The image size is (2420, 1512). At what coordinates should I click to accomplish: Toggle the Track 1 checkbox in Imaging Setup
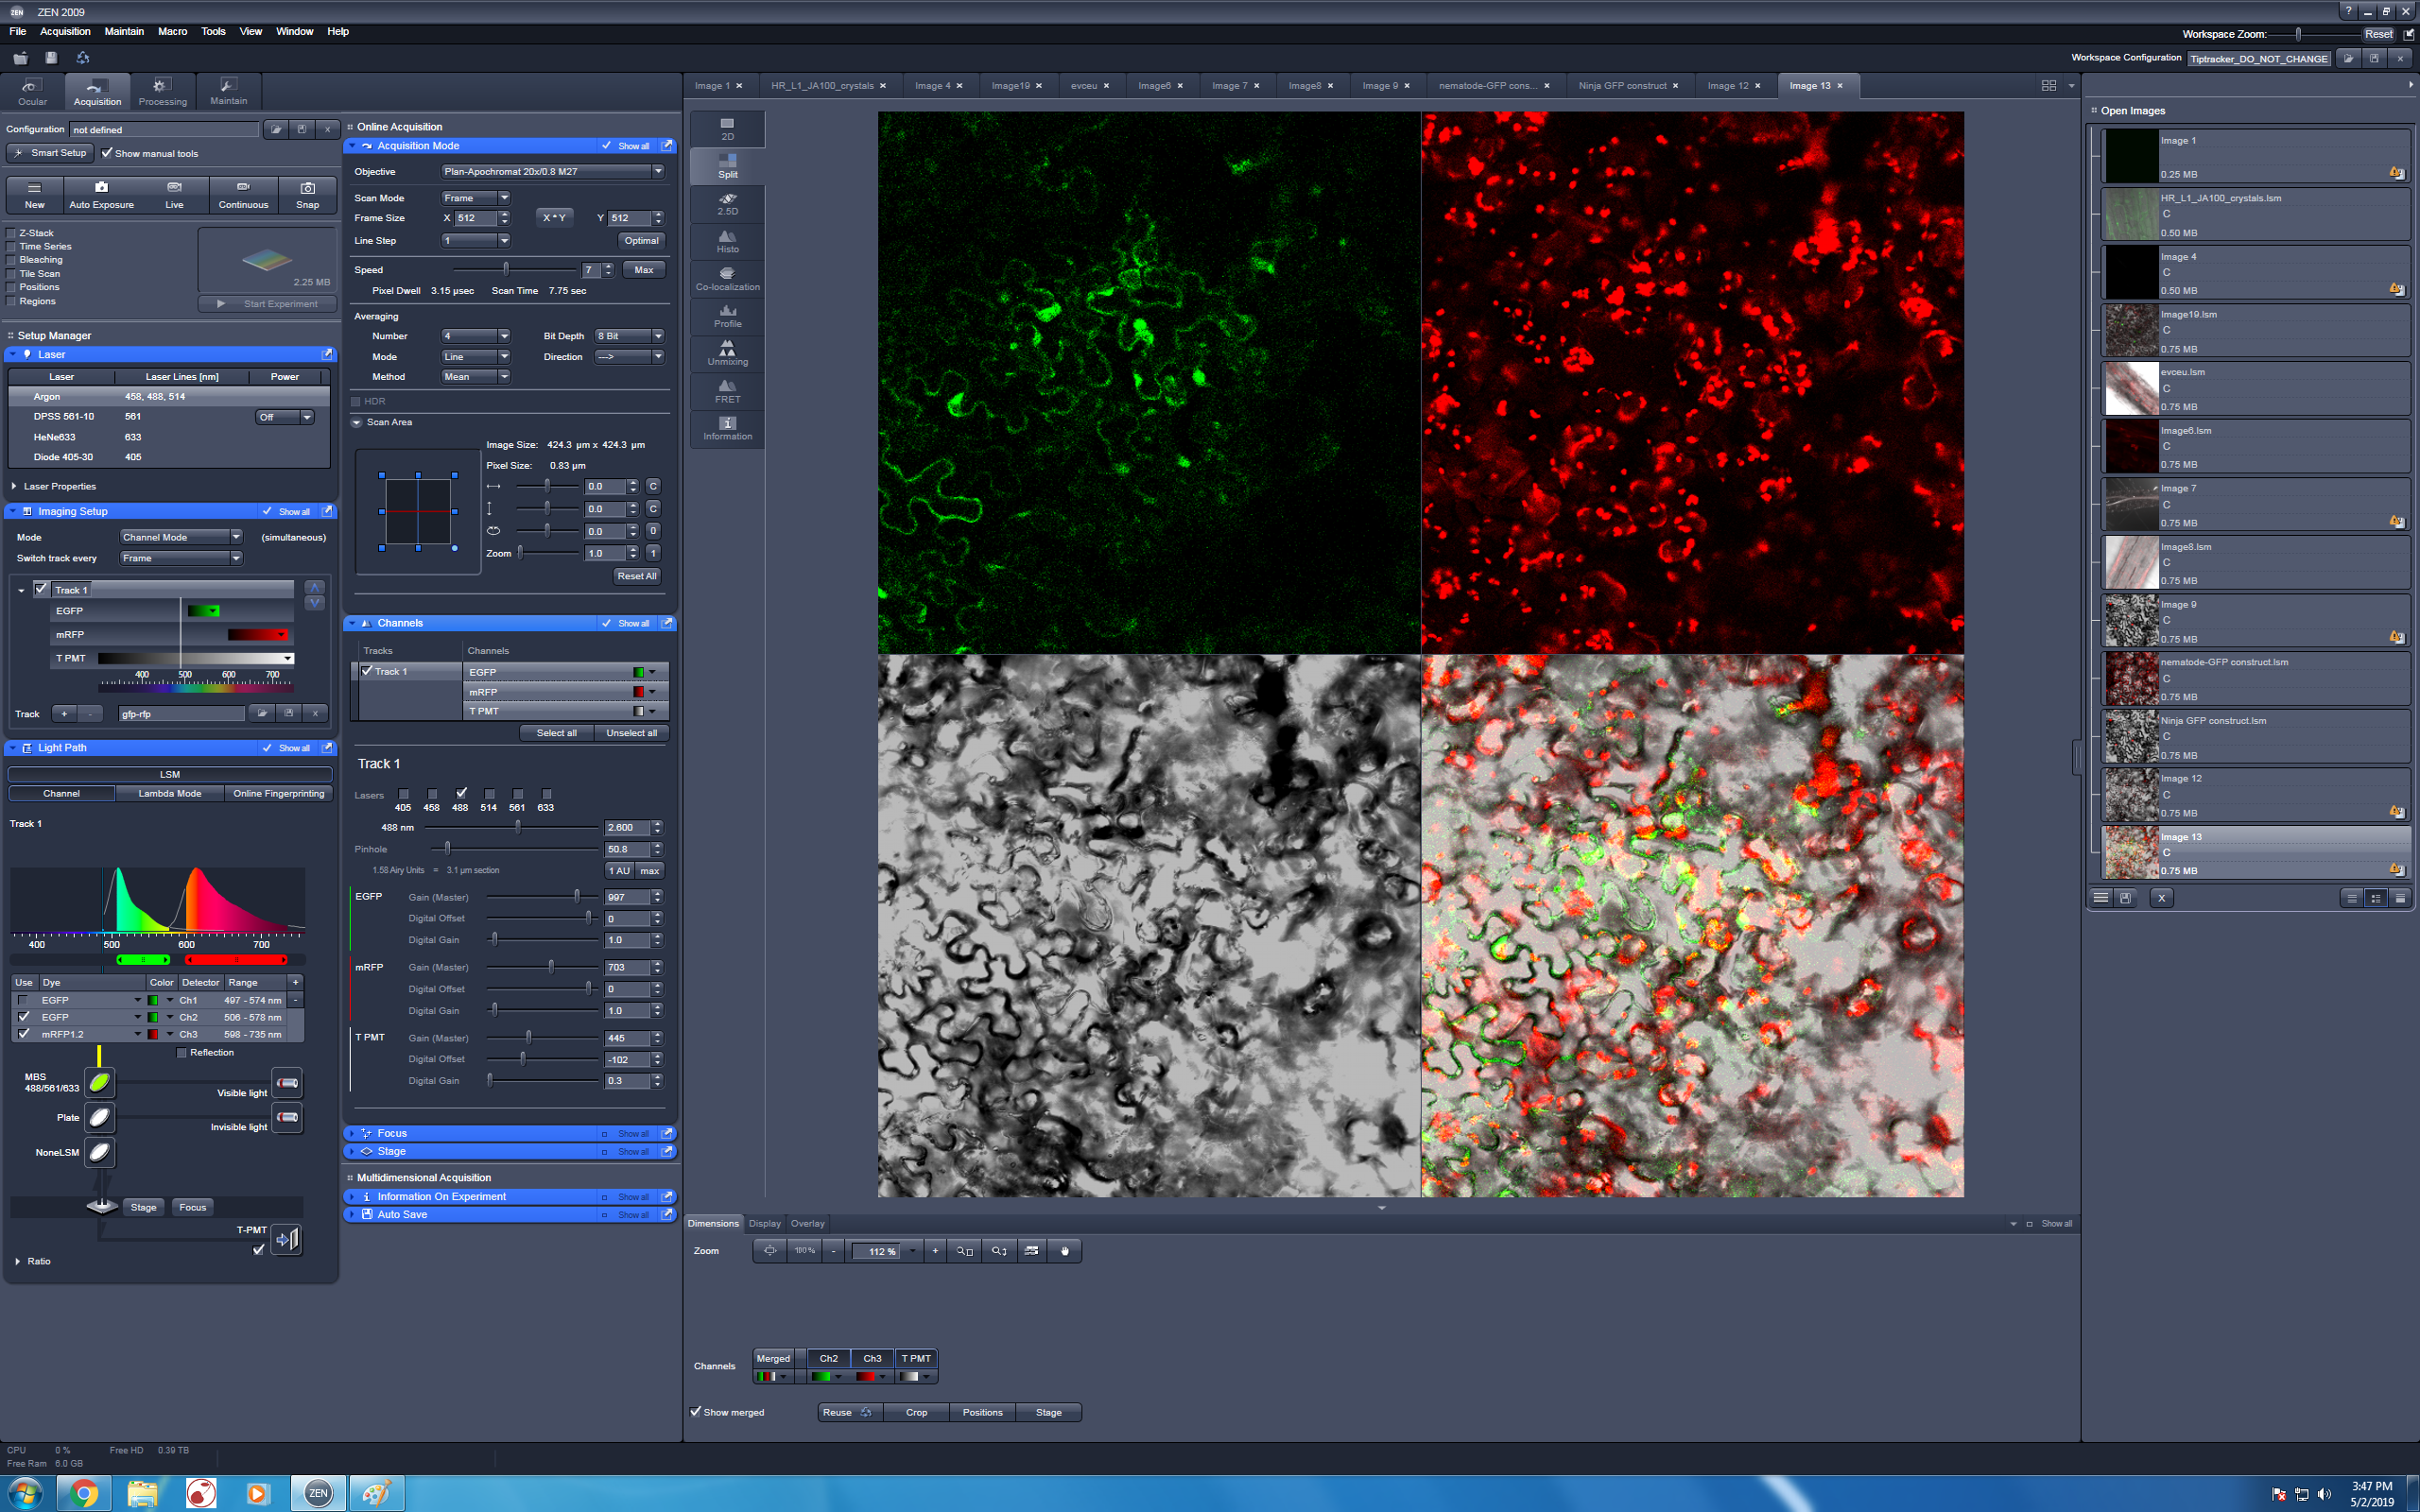41,589
